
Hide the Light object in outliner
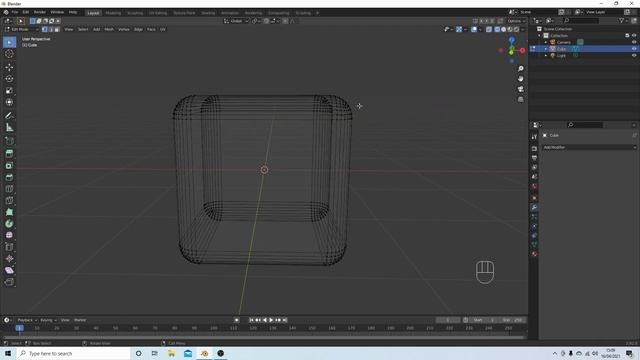tap(634, 55)
